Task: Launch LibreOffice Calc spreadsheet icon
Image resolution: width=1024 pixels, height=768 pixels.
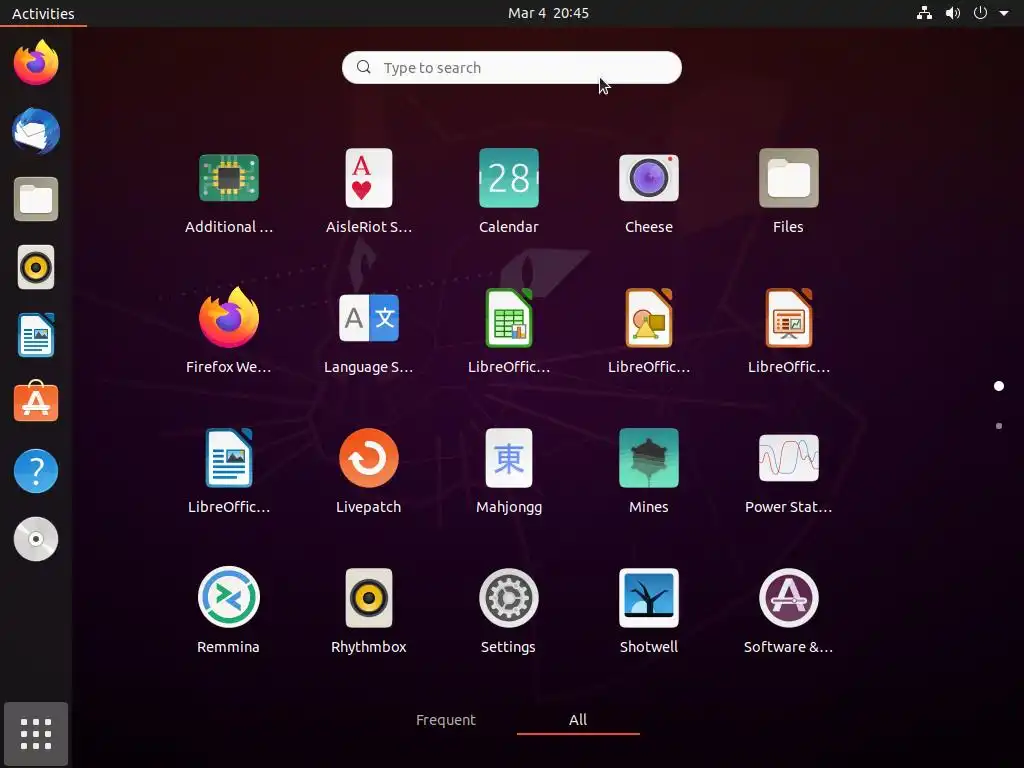Action: click(509, 318)
